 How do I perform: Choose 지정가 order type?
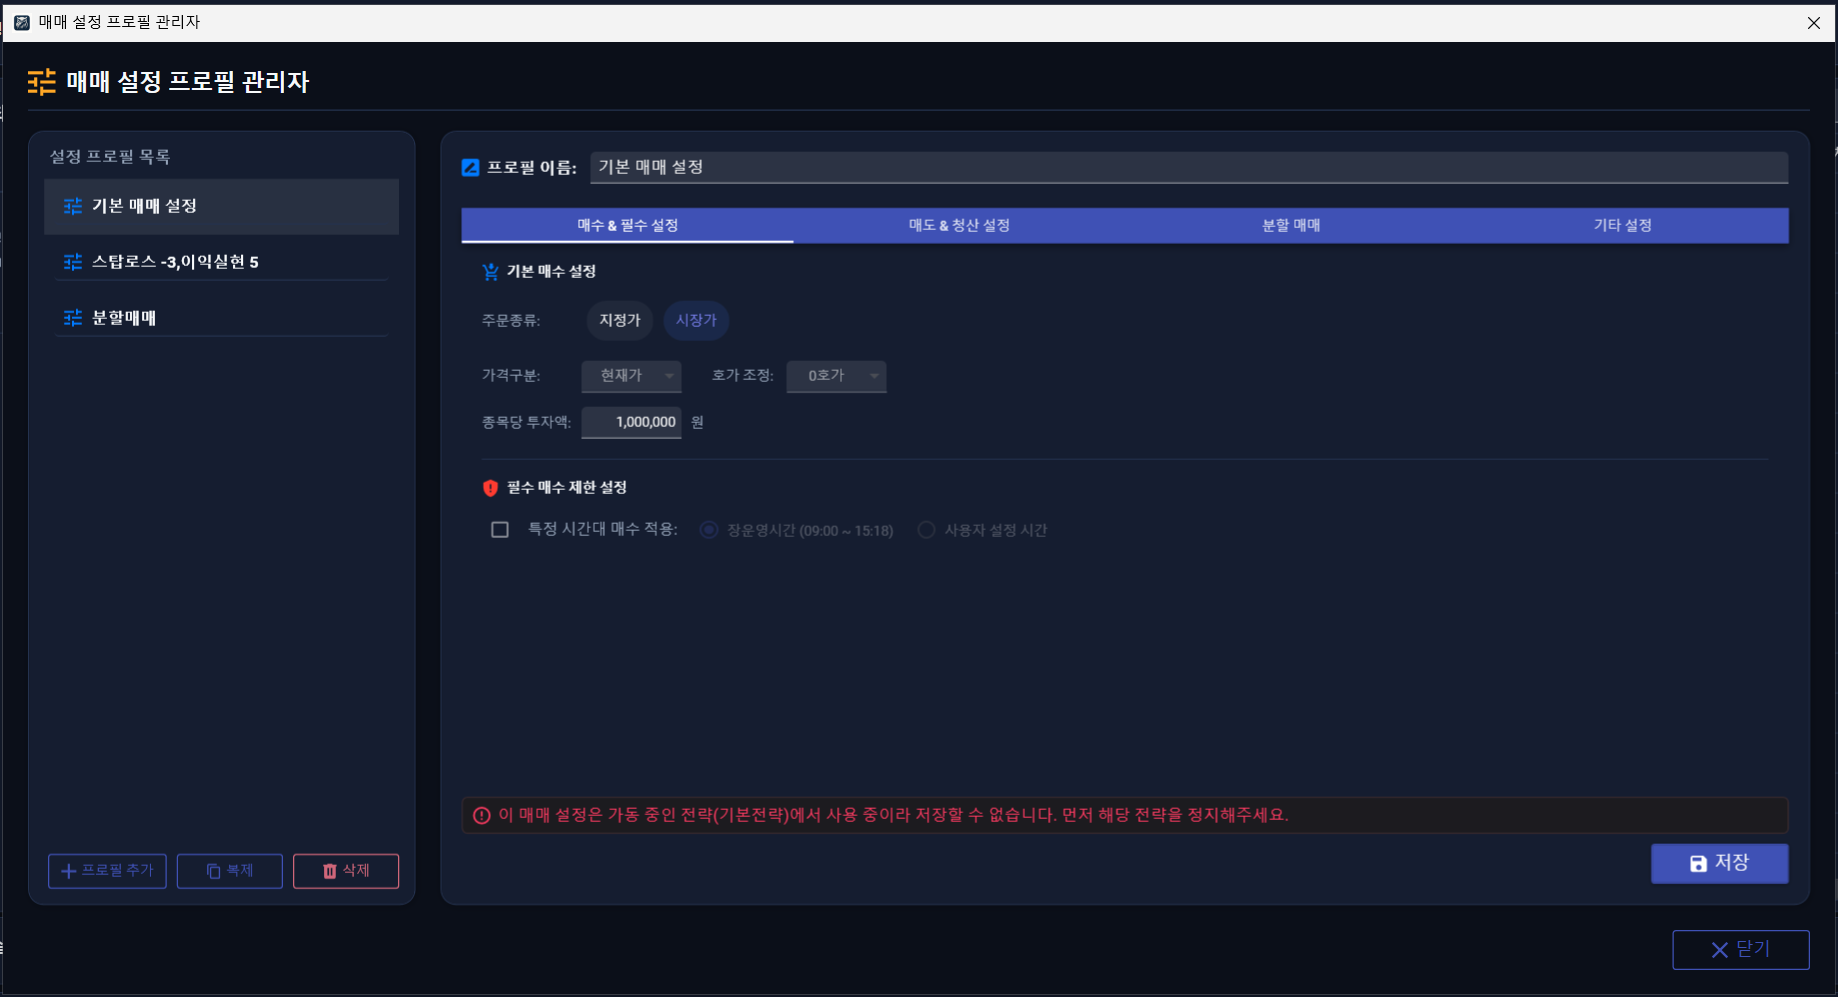(620, 320)
